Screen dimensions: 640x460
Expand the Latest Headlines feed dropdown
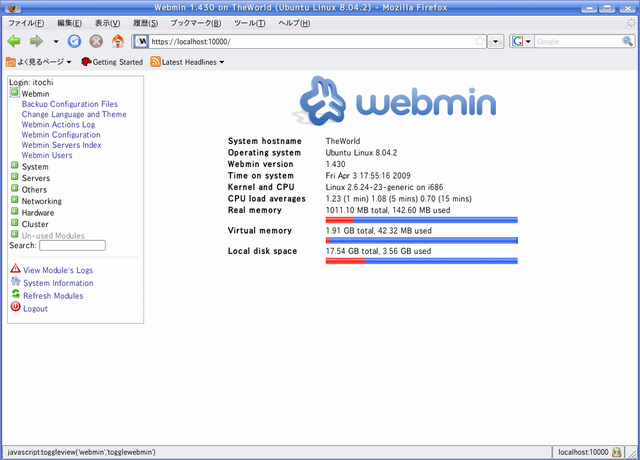click(x=222, y=62)
